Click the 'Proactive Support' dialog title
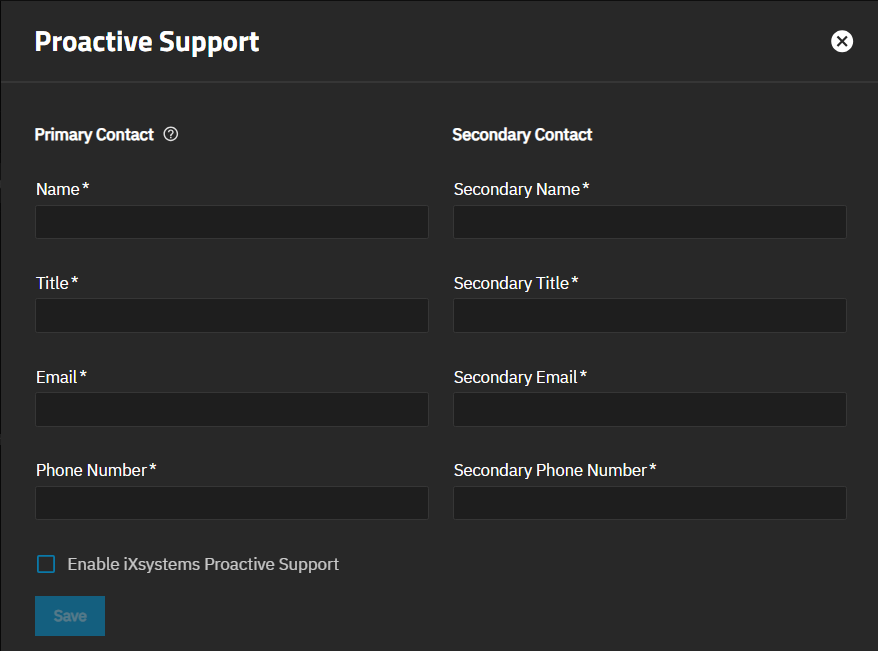 (147, 42)
